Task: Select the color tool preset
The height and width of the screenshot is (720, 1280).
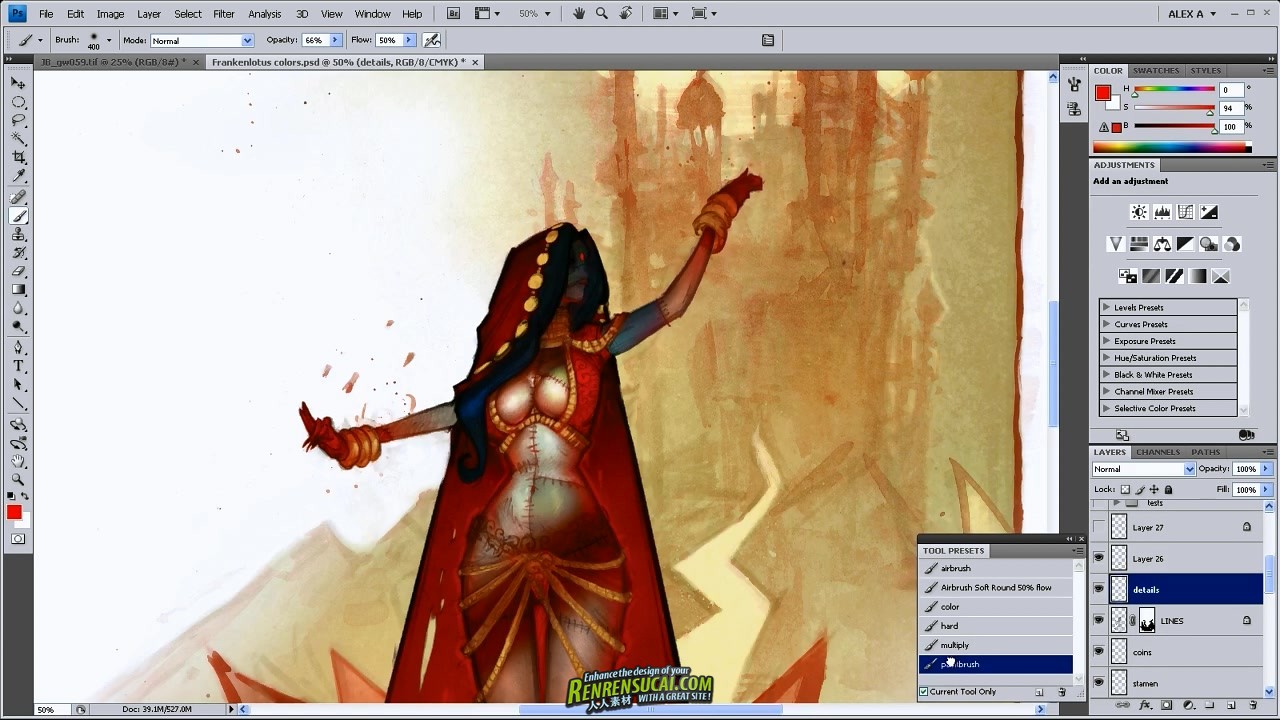Action: [x=996, y=607]
